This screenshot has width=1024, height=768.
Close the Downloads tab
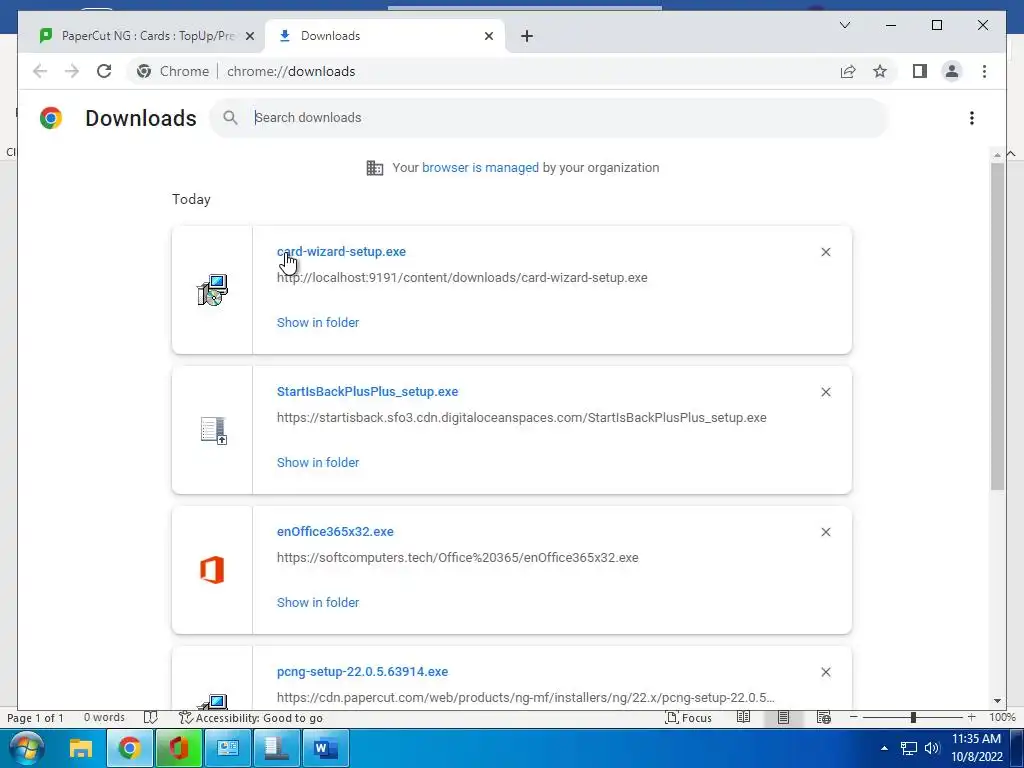(x=488, y=36)
